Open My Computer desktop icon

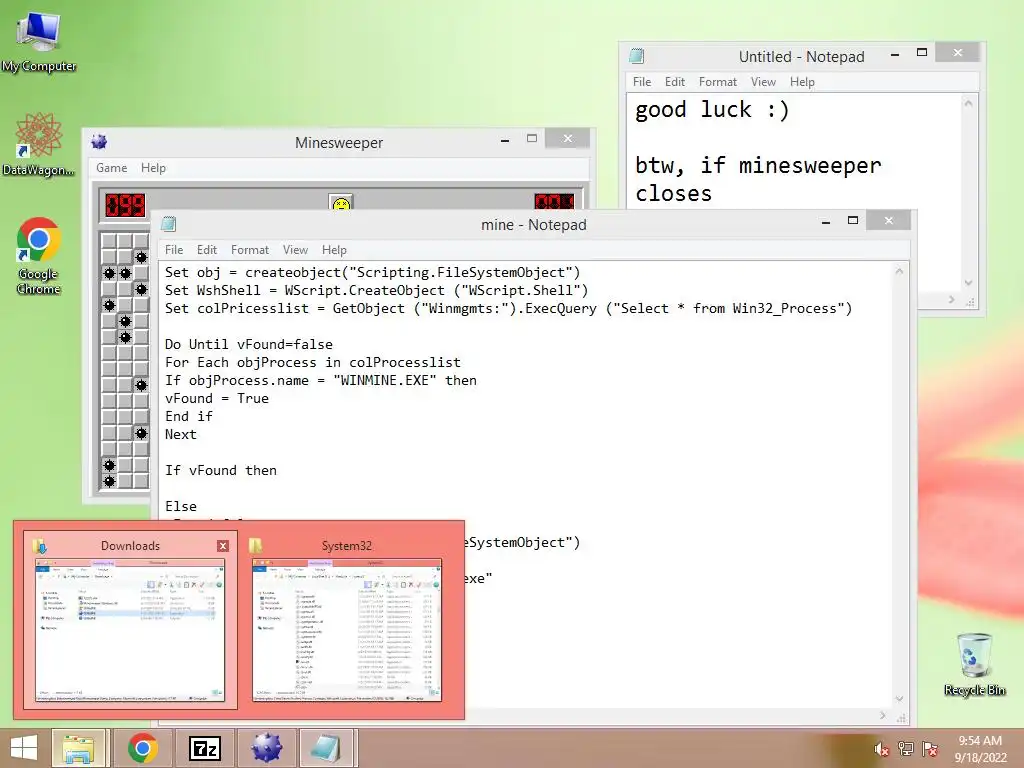39,40
